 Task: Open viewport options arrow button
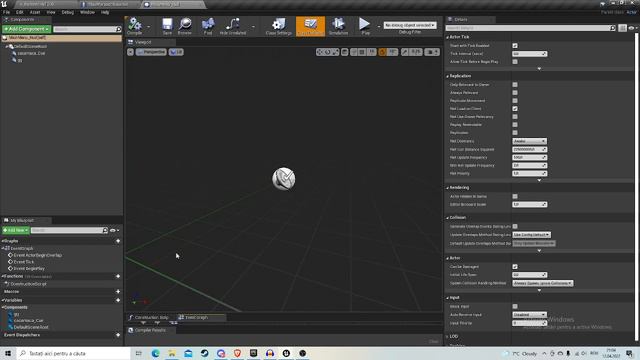point(130,52)
